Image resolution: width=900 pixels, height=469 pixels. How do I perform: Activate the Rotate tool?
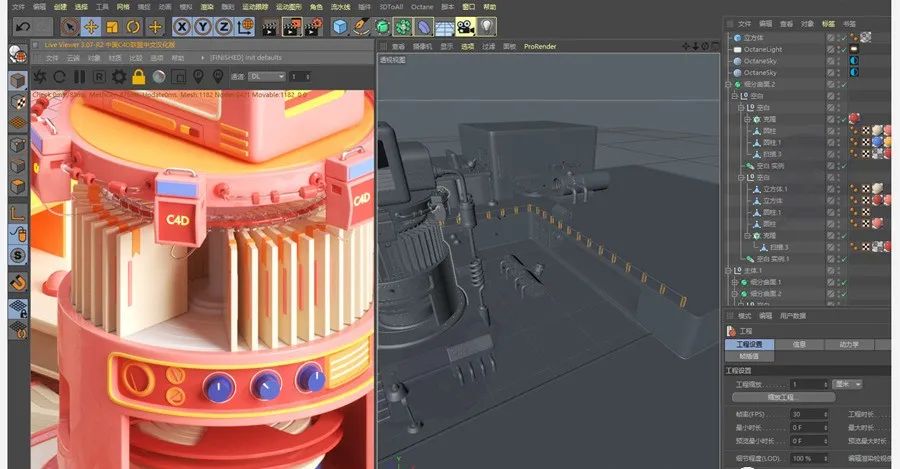(x=133, y=26)
